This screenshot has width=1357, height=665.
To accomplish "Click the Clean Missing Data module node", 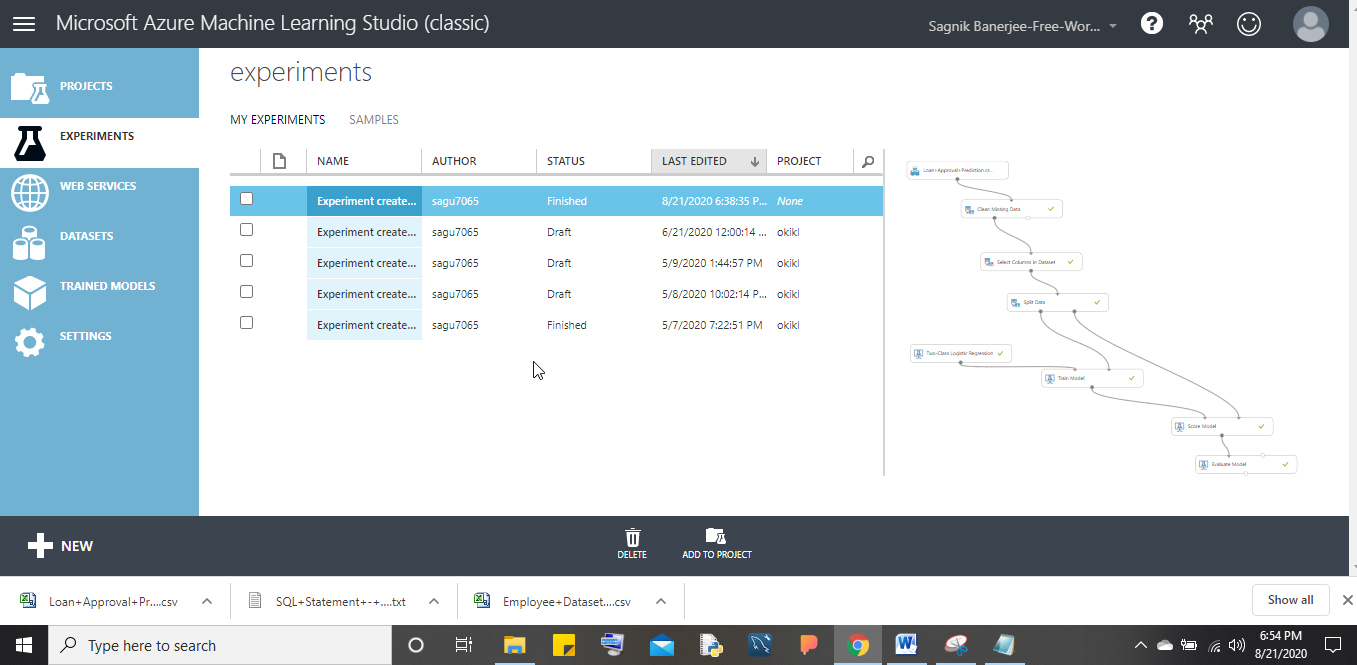I will 1011,209.
